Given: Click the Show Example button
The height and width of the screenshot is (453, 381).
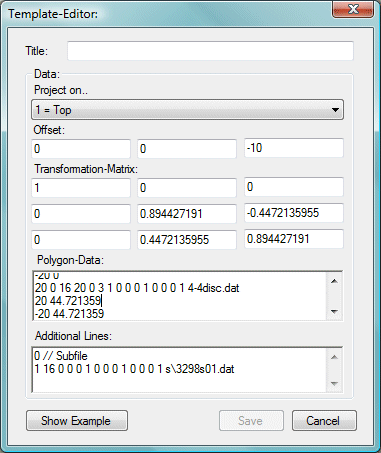Looking at the screenshot, I should (77, 421).
